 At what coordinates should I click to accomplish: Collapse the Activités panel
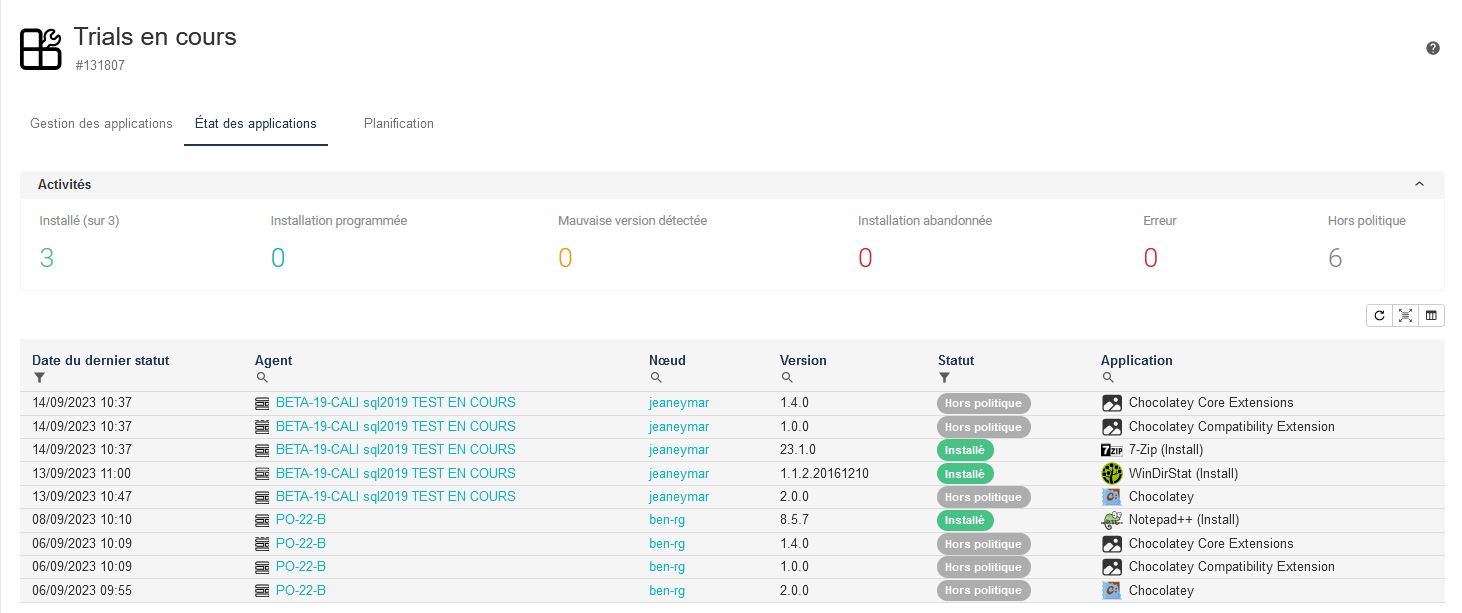[x=1418, y=185]
